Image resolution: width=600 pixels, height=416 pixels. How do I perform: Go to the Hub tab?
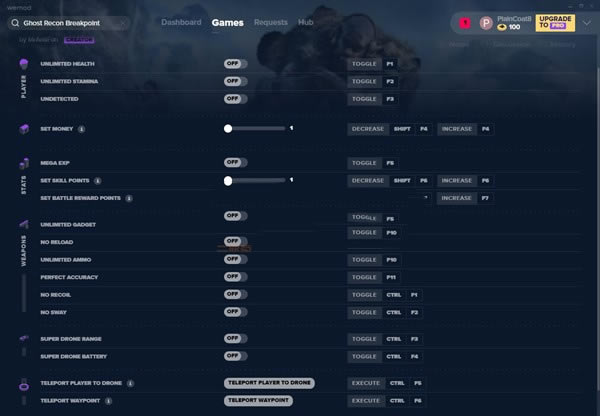coord(306,22)
